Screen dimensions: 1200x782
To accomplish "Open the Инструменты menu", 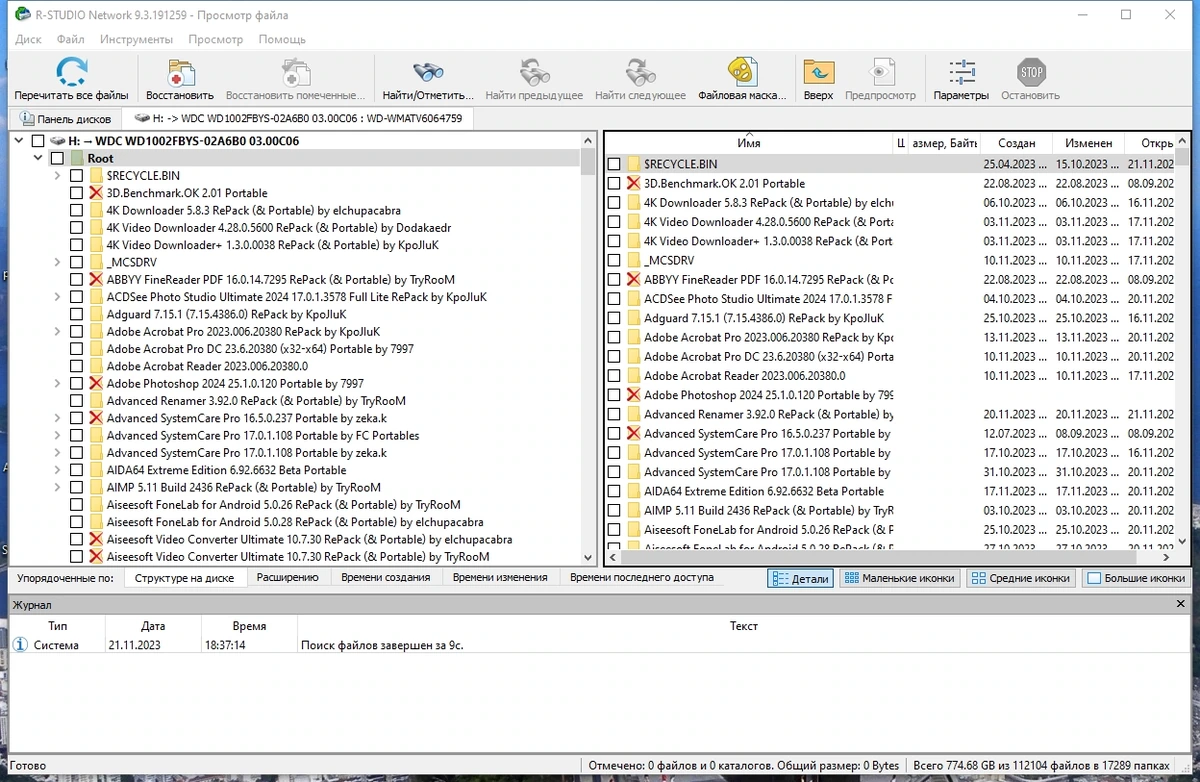I will click(136, 39).
